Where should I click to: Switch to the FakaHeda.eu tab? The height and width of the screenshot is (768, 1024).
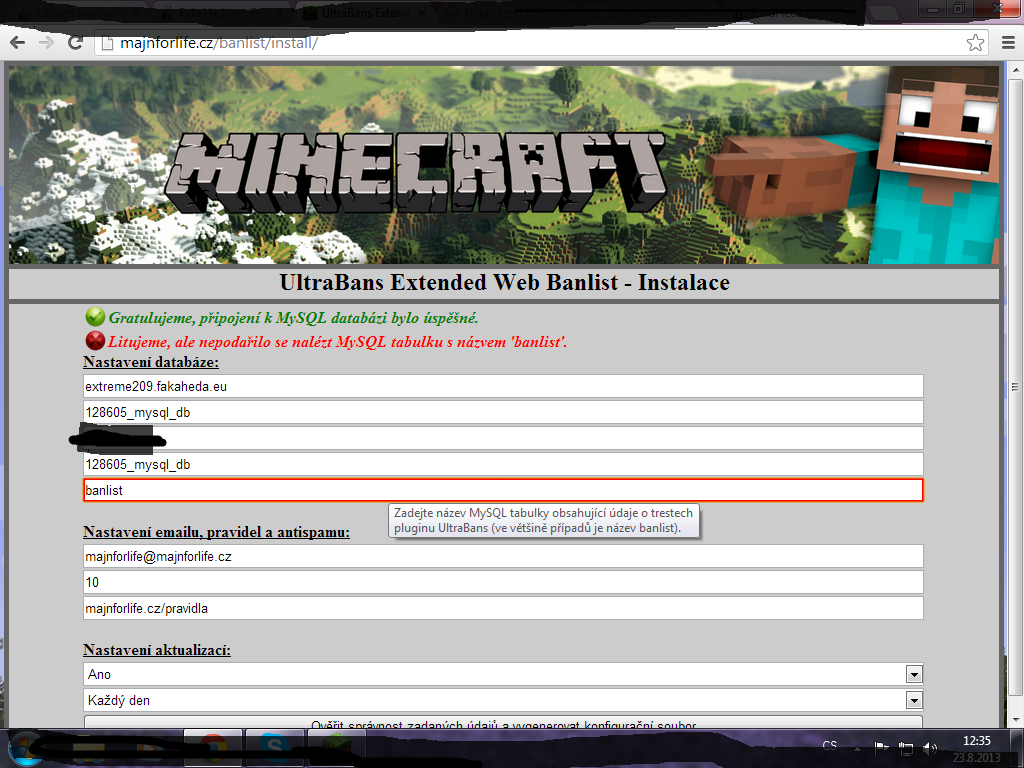tap(222, 12)
